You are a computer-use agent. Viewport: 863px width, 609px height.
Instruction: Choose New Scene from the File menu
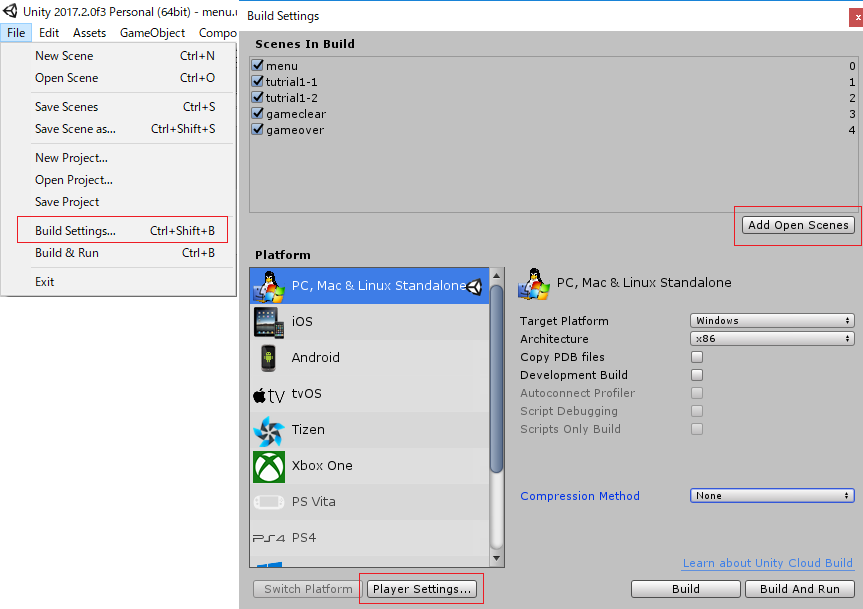tap(125, 56)
